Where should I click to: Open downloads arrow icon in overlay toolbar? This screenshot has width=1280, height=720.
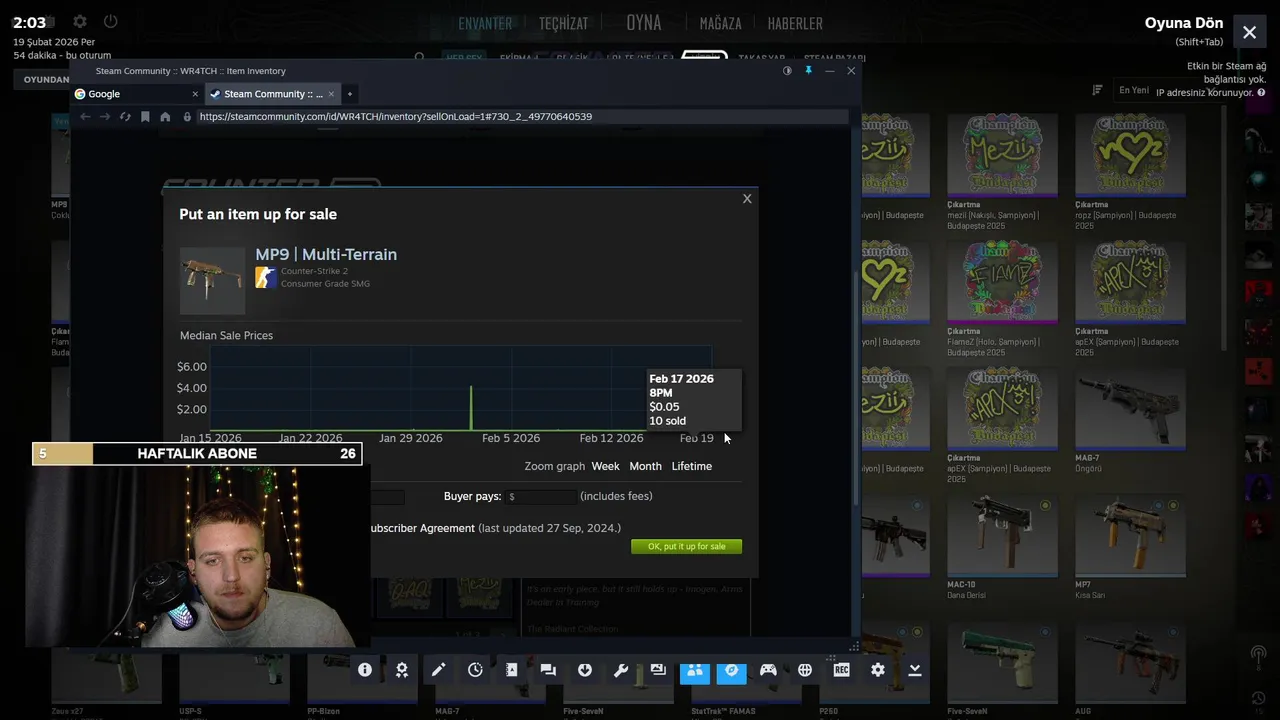(585, 670)
